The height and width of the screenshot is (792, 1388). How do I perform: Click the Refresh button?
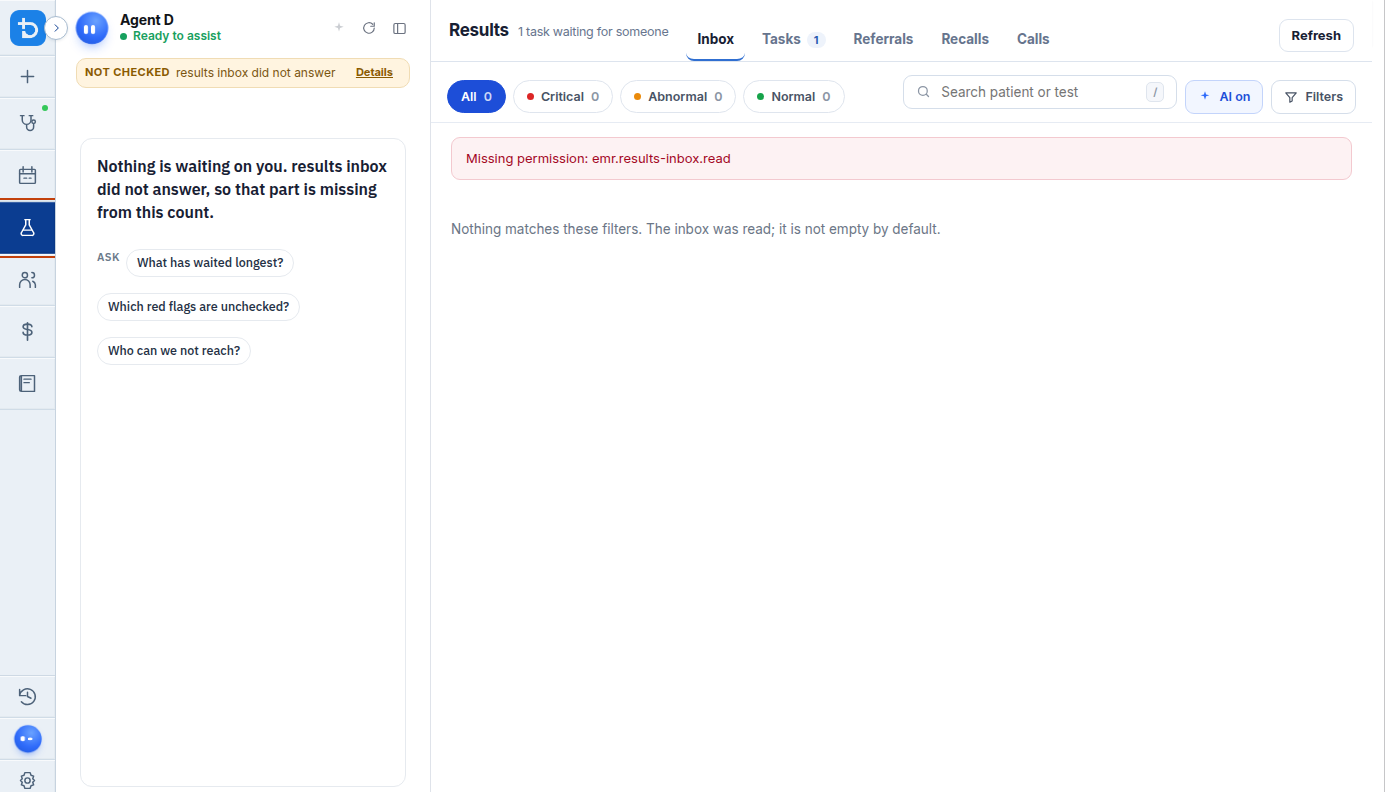[x=1316, y=36]
